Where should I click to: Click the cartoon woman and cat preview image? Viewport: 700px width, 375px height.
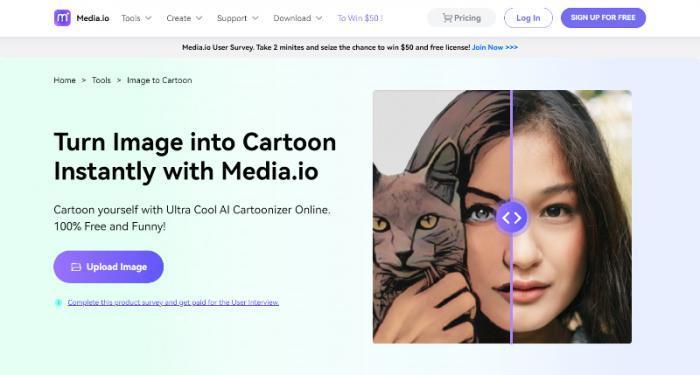point(502,217)
